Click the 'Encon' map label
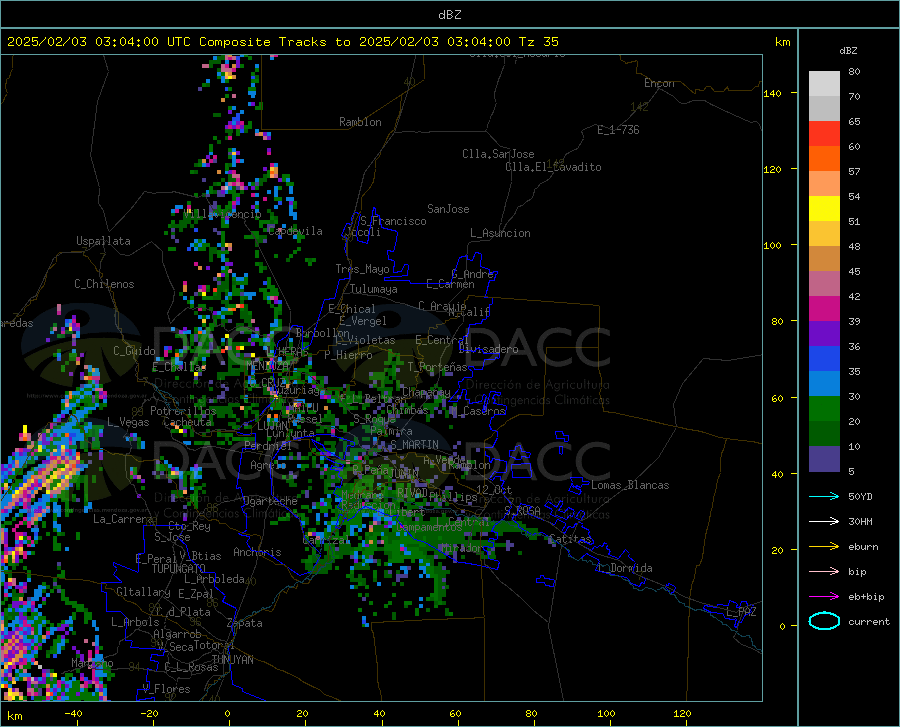 pos(659,83)
